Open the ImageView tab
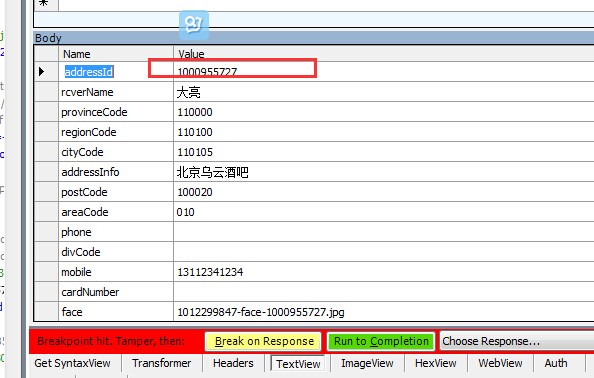Screen dimensions: 594x378 (x=367, y=363)
